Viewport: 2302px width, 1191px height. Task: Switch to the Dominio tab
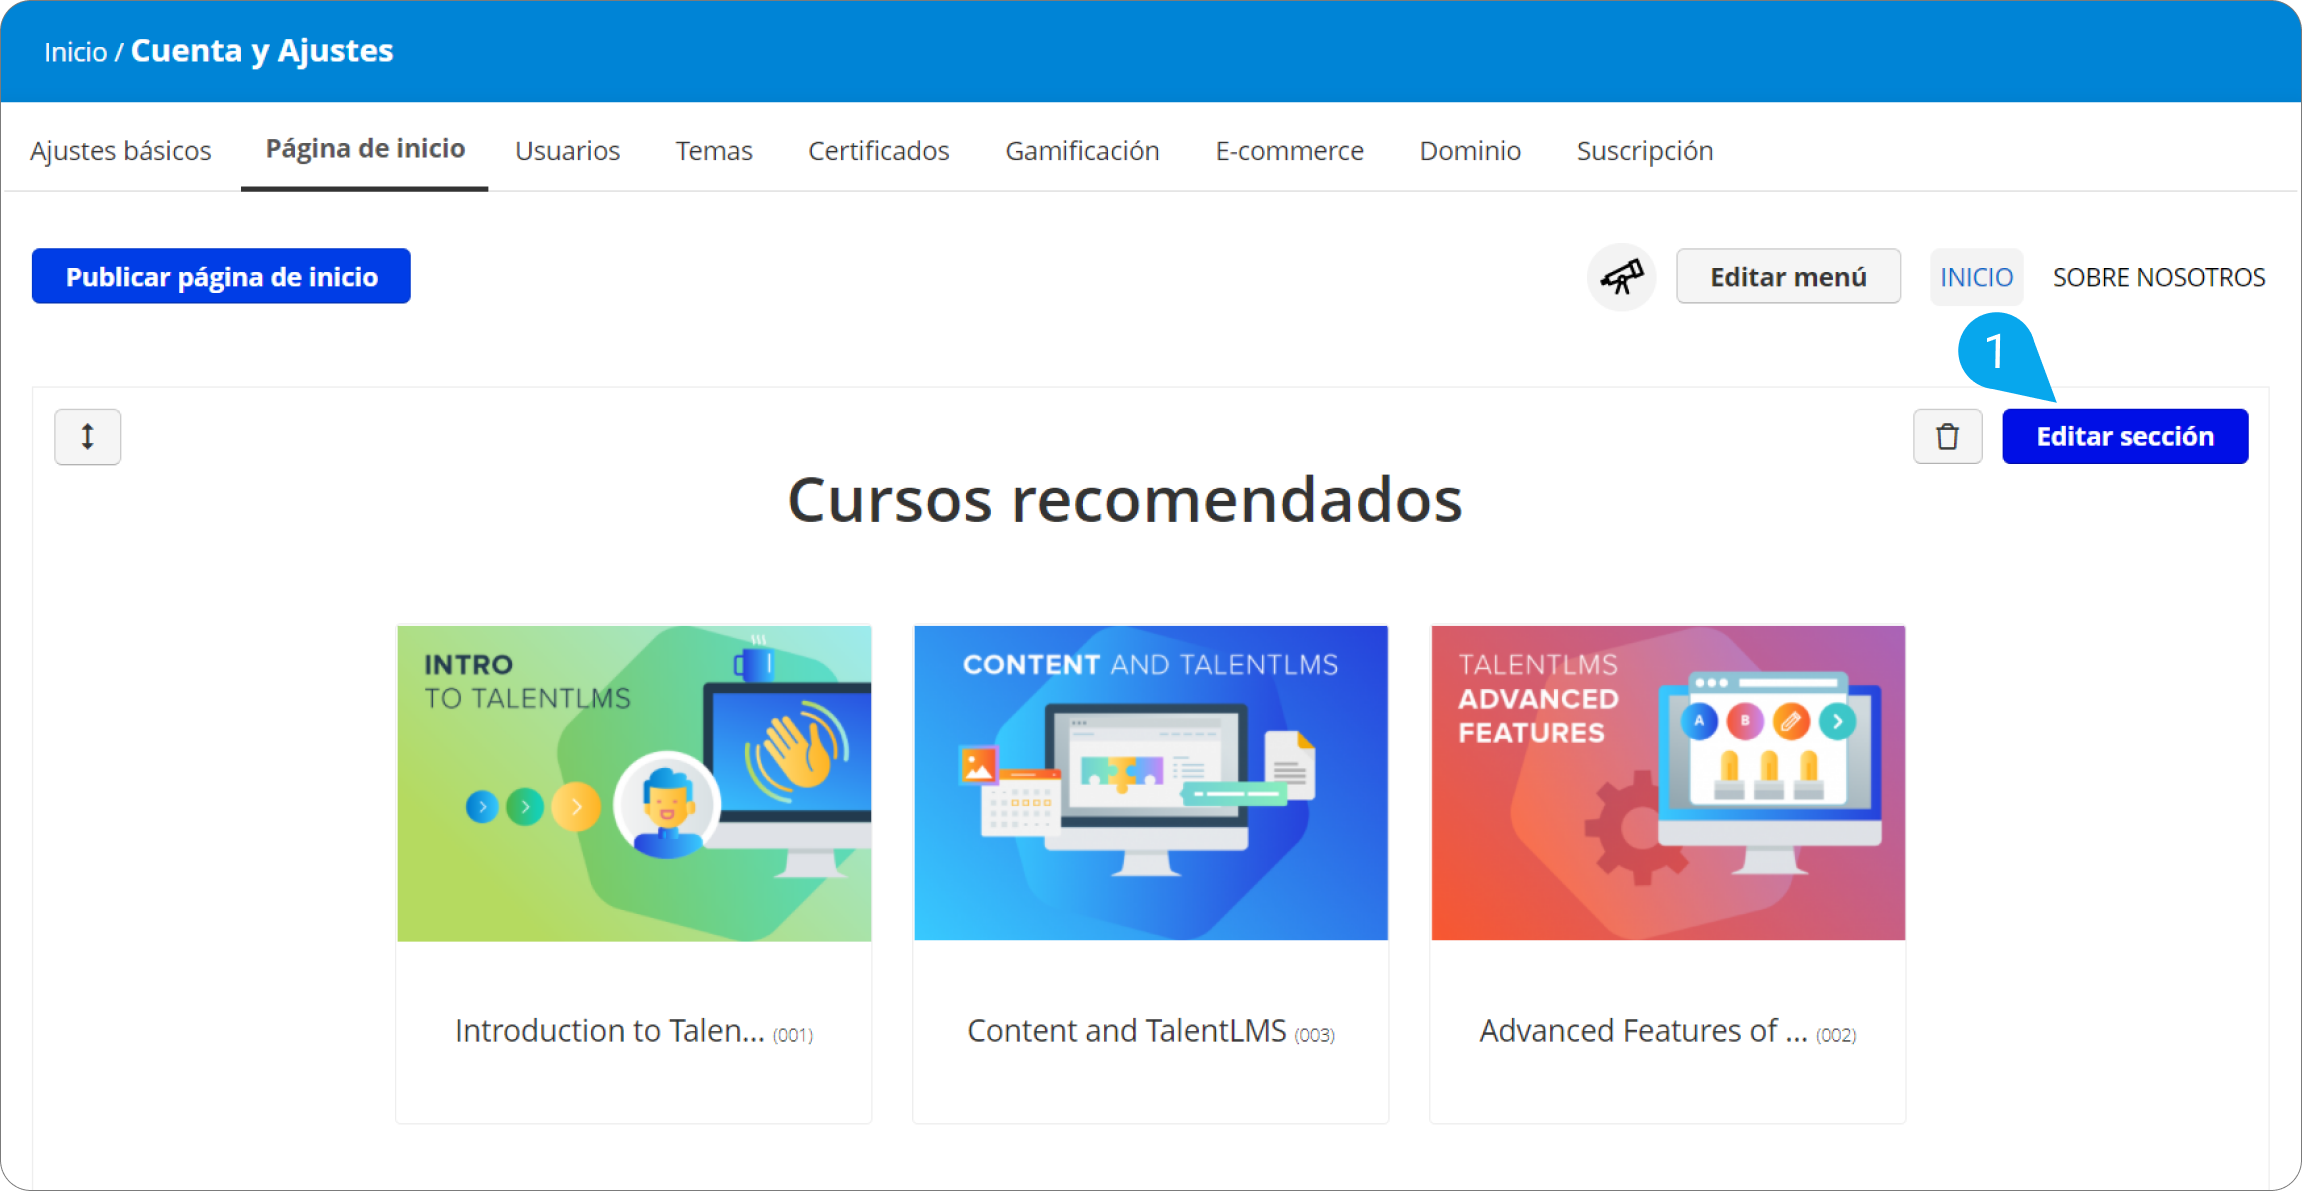[1470, 151]
